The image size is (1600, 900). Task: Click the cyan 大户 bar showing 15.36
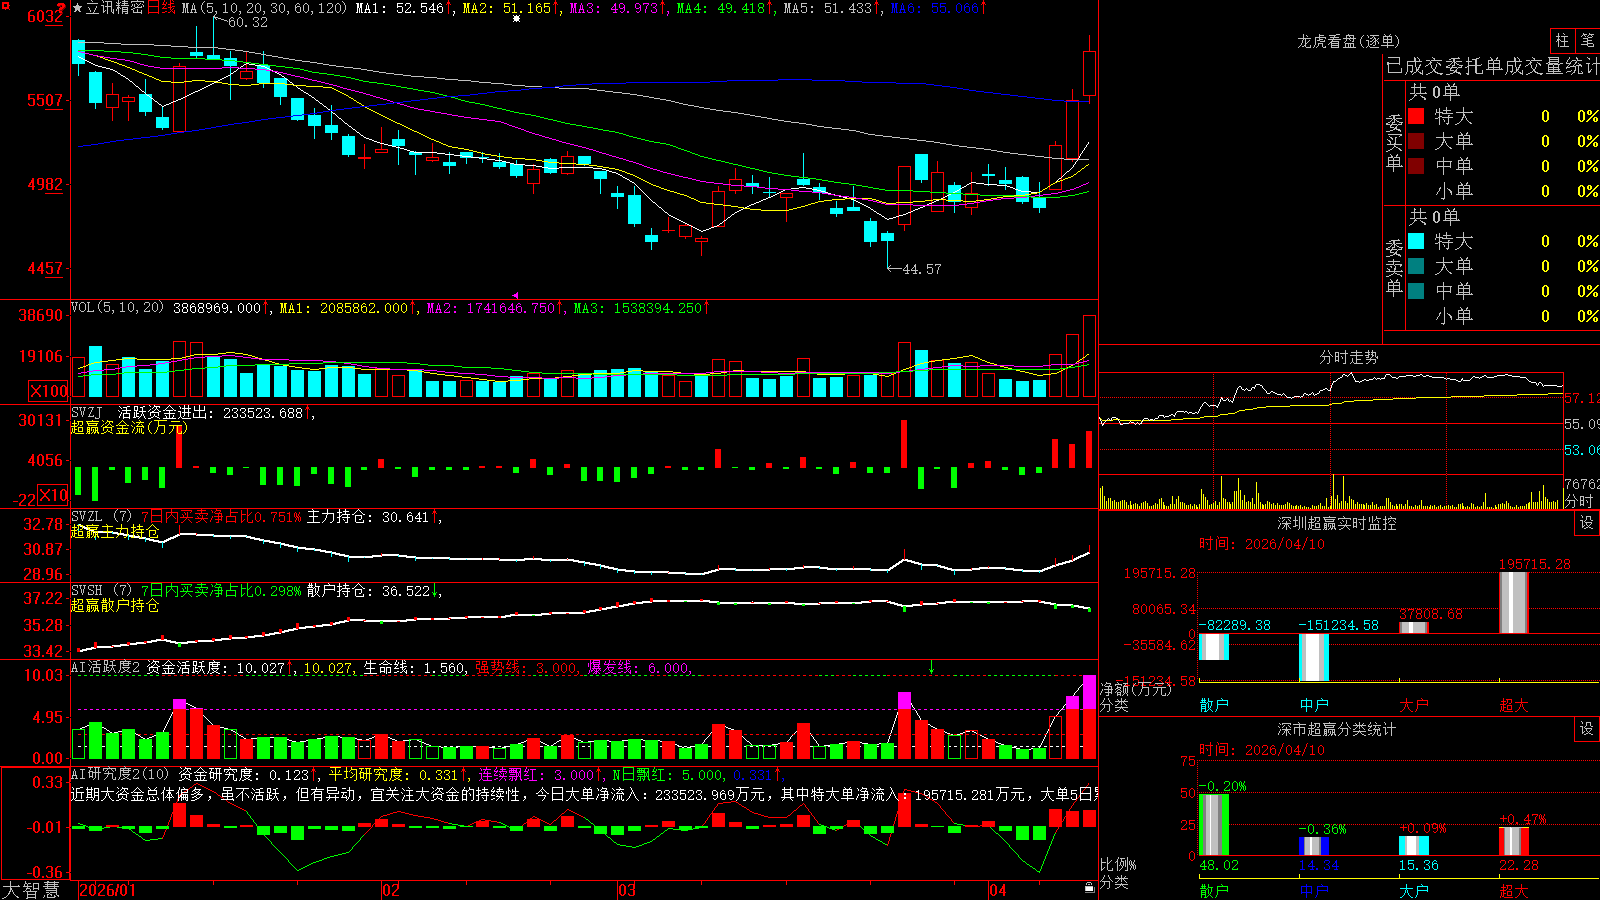[x=1414, y=846]
